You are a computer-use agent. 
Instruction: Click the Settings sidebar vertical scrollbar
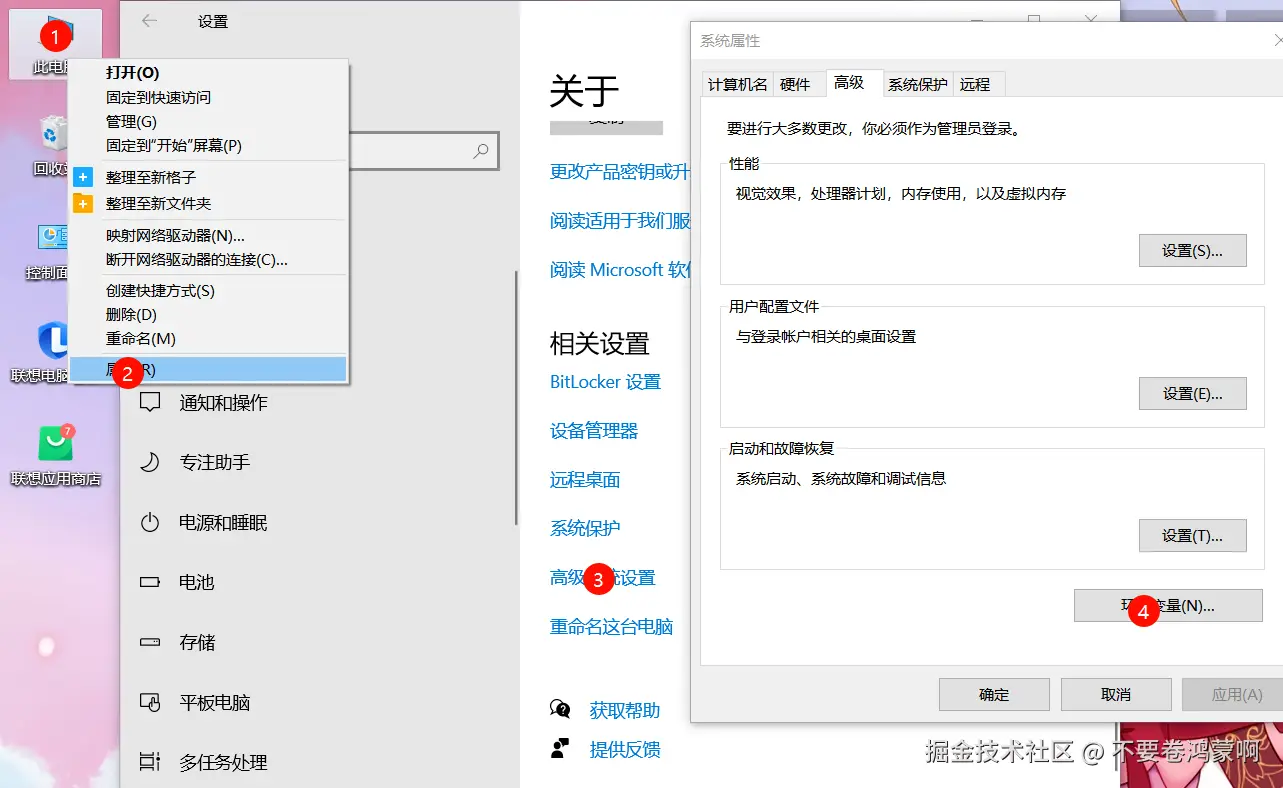[516, 397]
